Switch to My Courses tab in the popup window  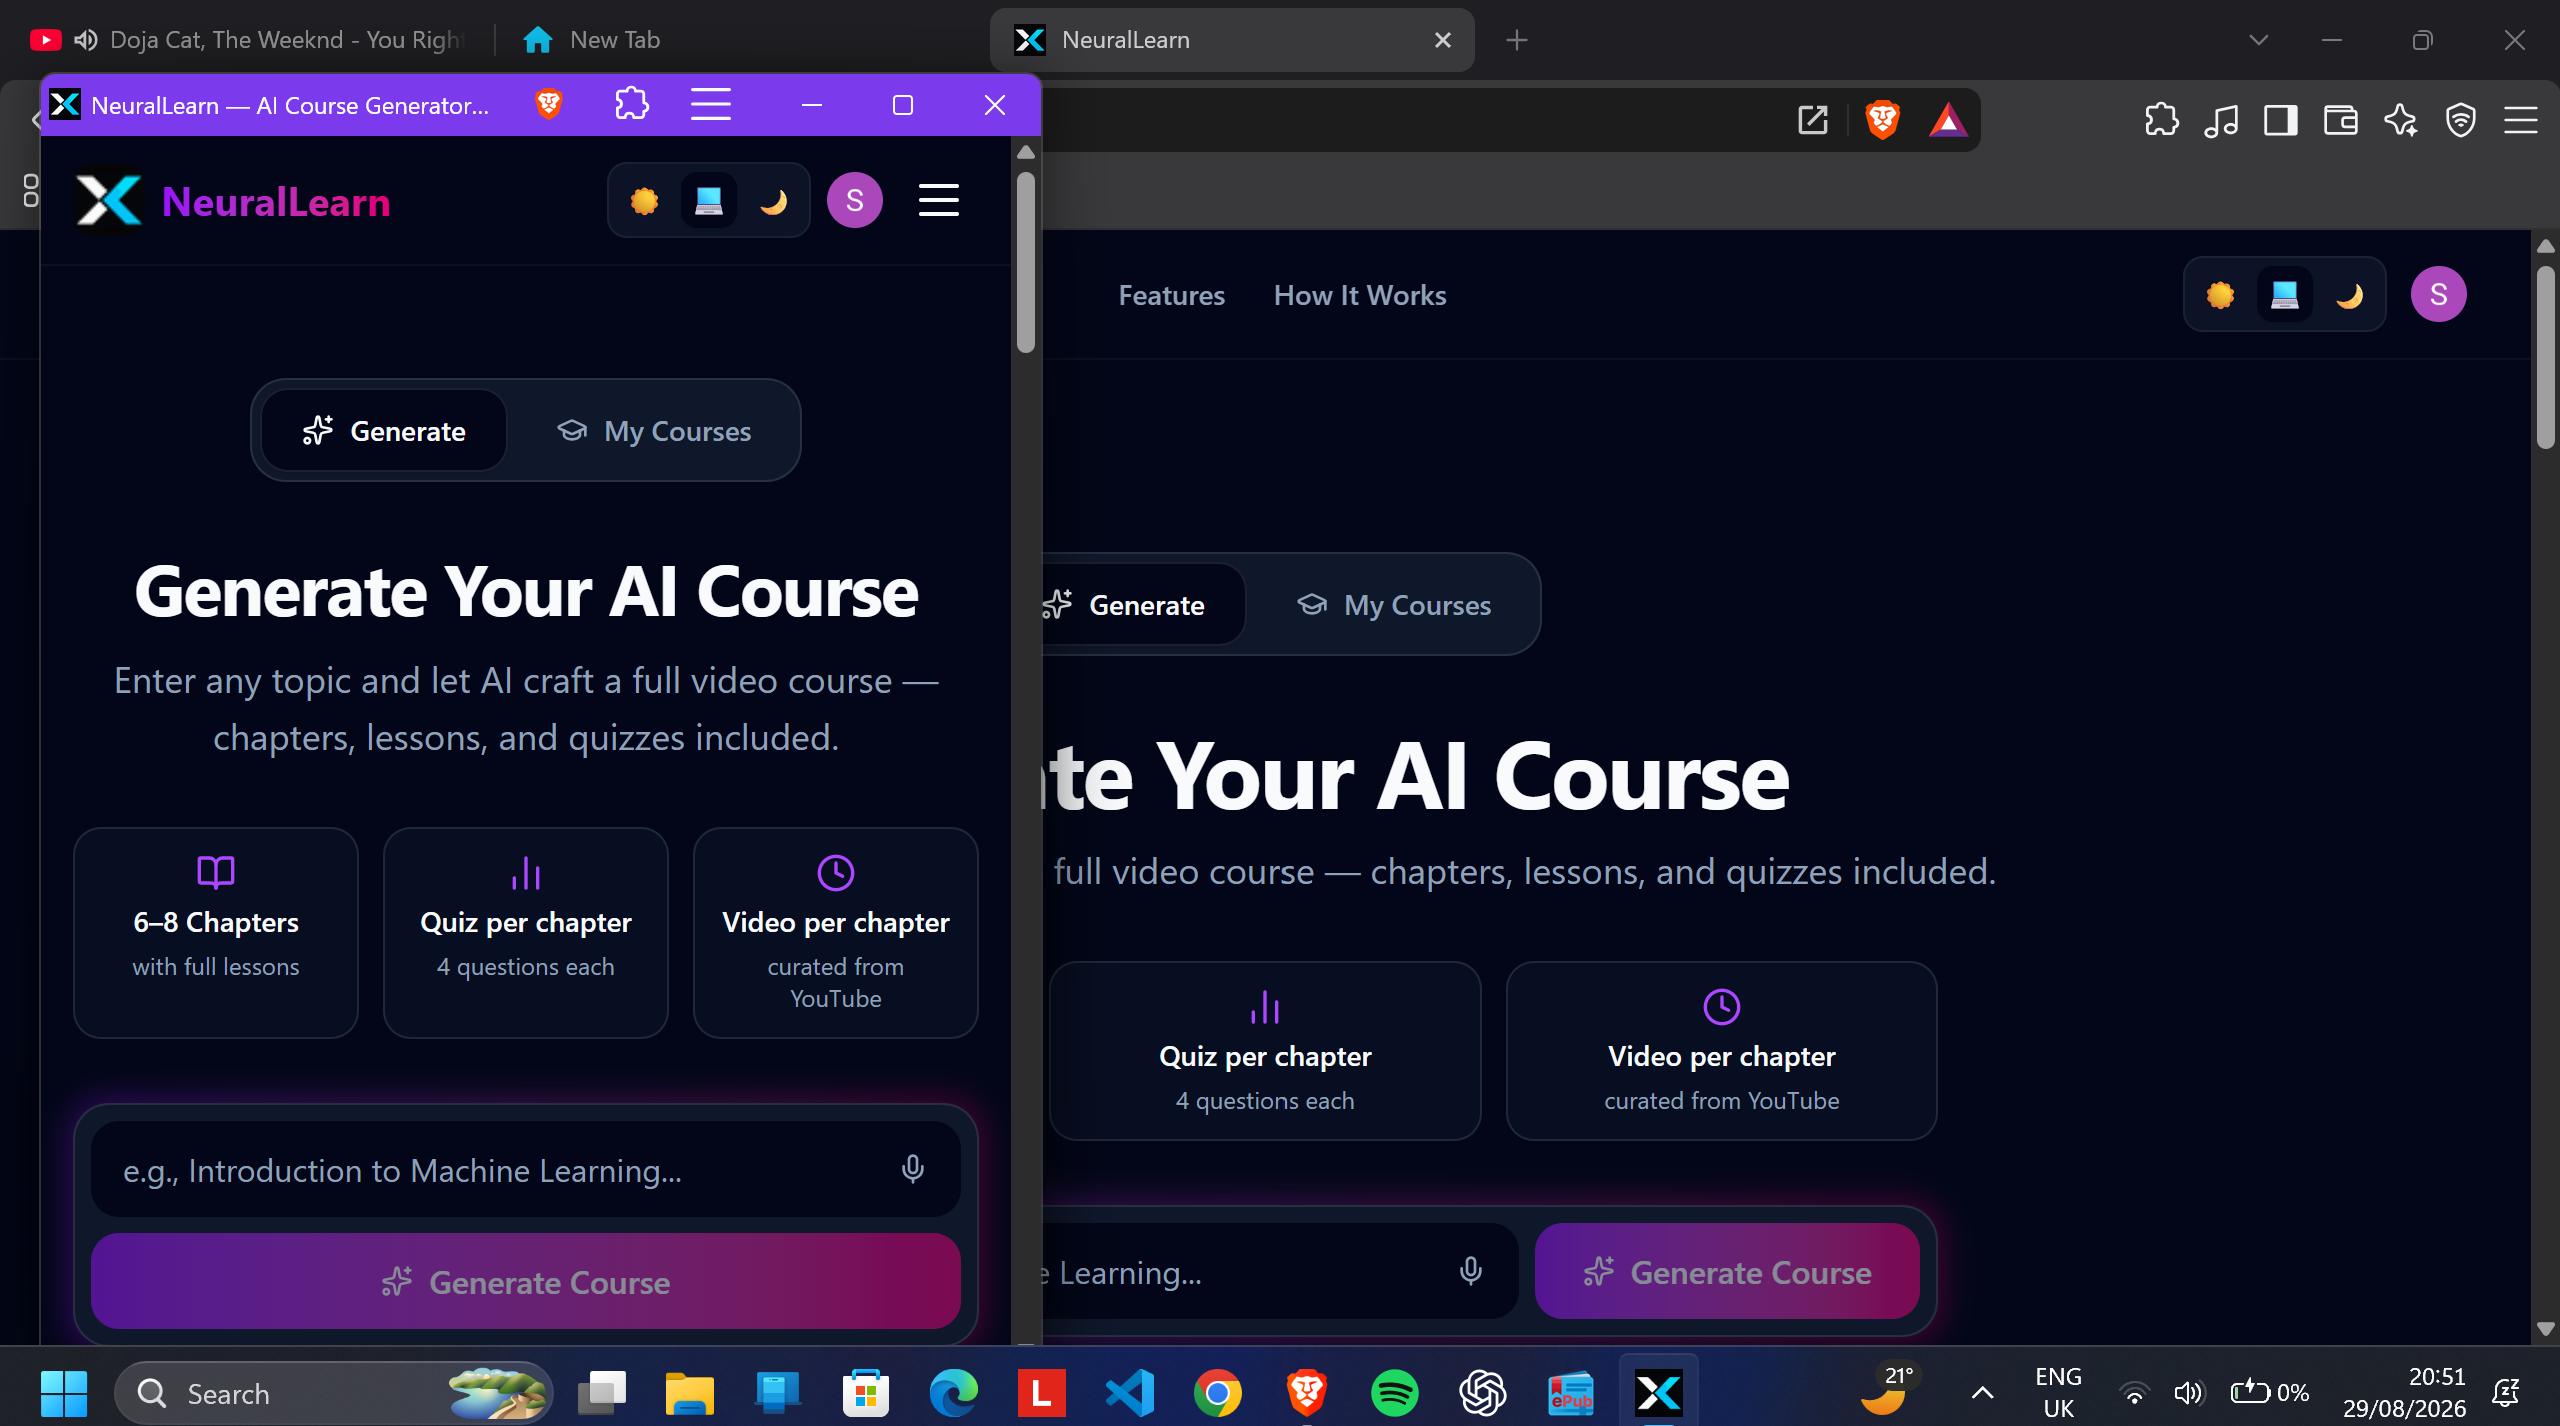click(x=655, y=431)
